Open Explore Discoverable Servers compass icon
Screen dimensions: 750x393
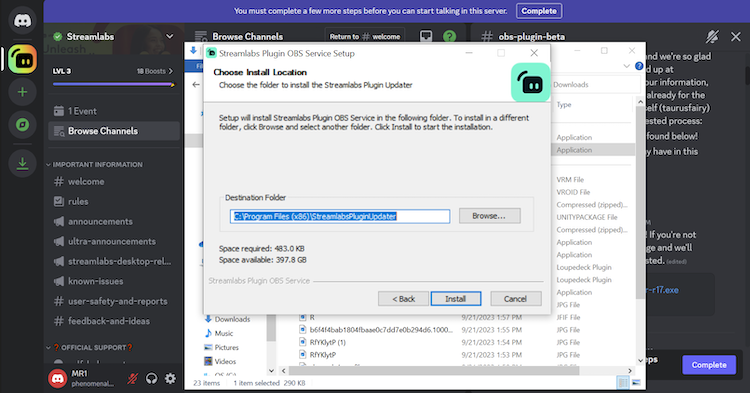[x=22, y=125]
